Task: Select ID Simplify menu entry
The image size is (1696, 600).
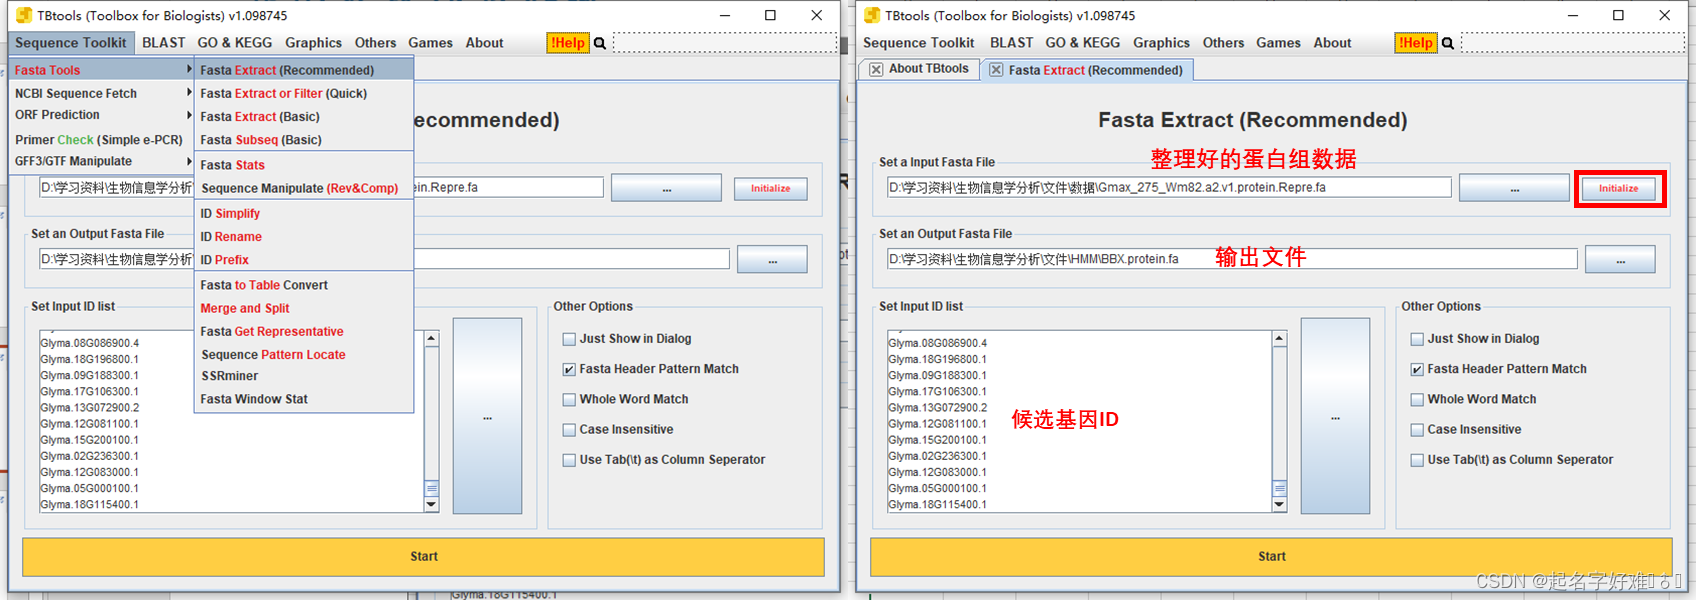Action: coord(304,213)
